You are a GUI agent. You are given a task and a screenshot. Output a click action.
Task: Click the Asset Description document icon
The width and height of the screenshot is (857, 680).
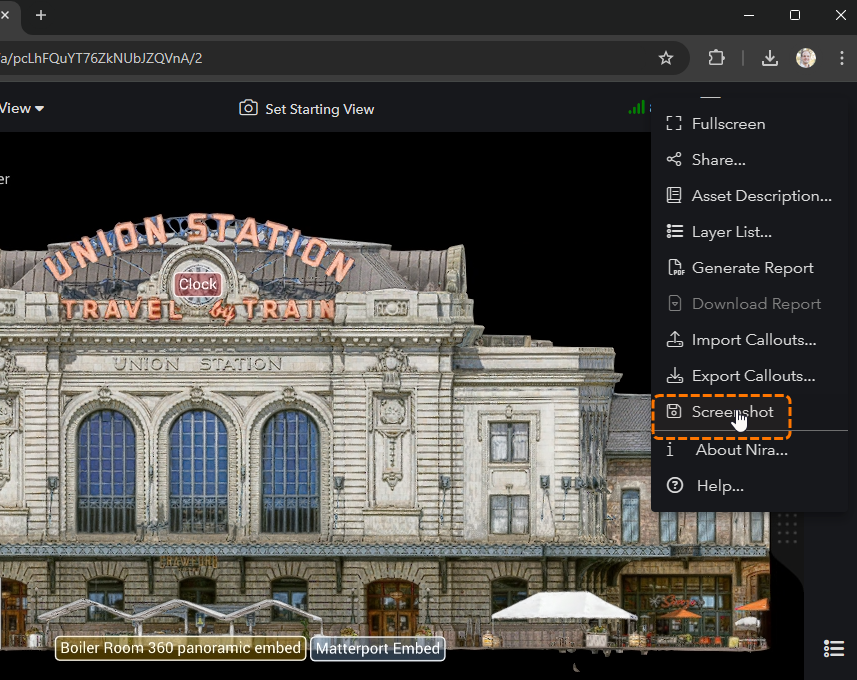pyautogui.click(x=674, y=196)
